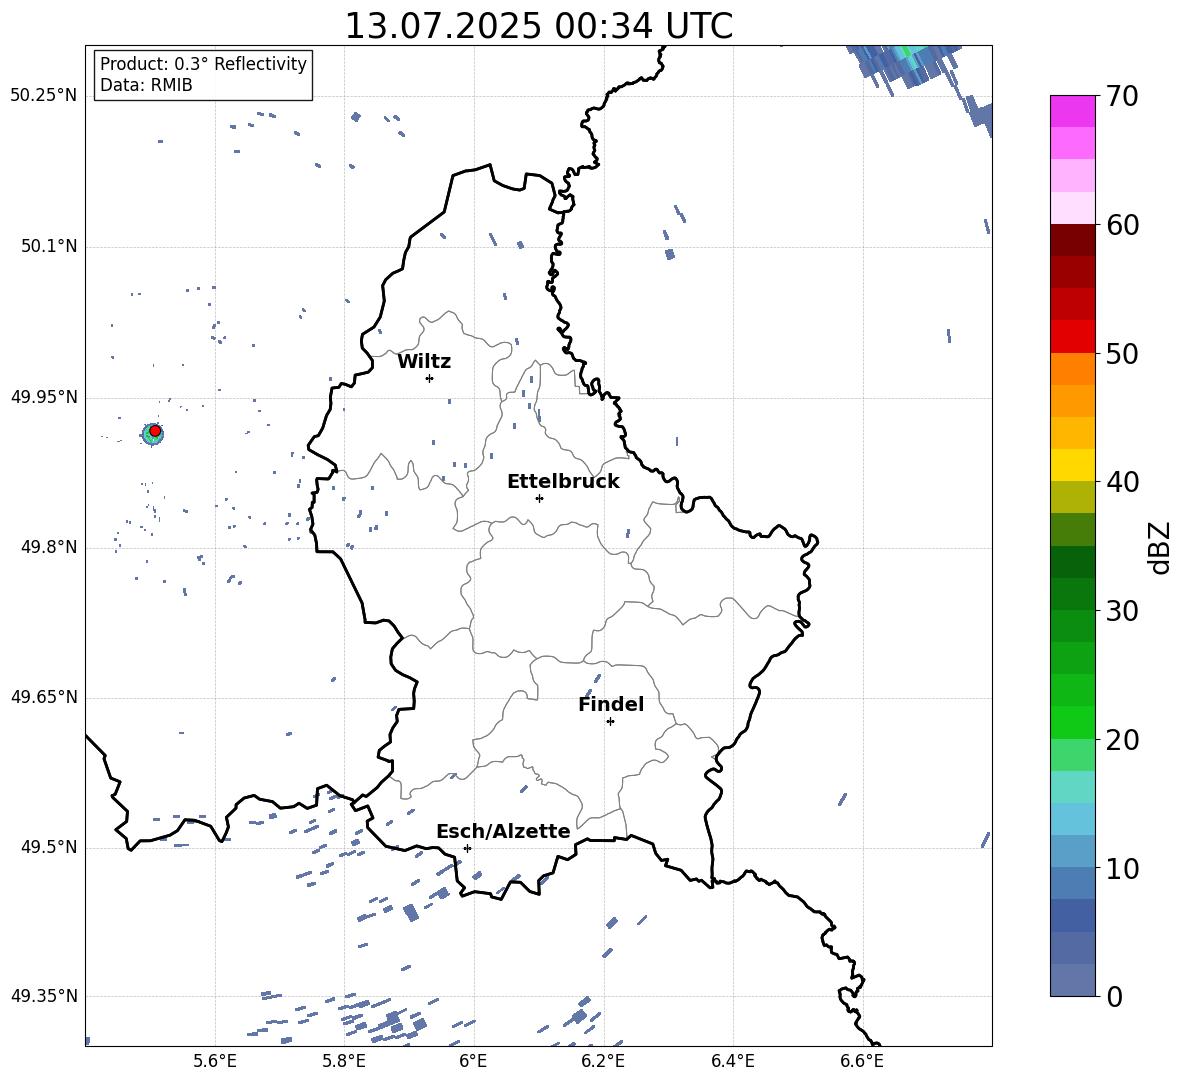Click the bright green colorbar swatch above 20
The image size is (1184, 1081).
[x=1072, y=722]
